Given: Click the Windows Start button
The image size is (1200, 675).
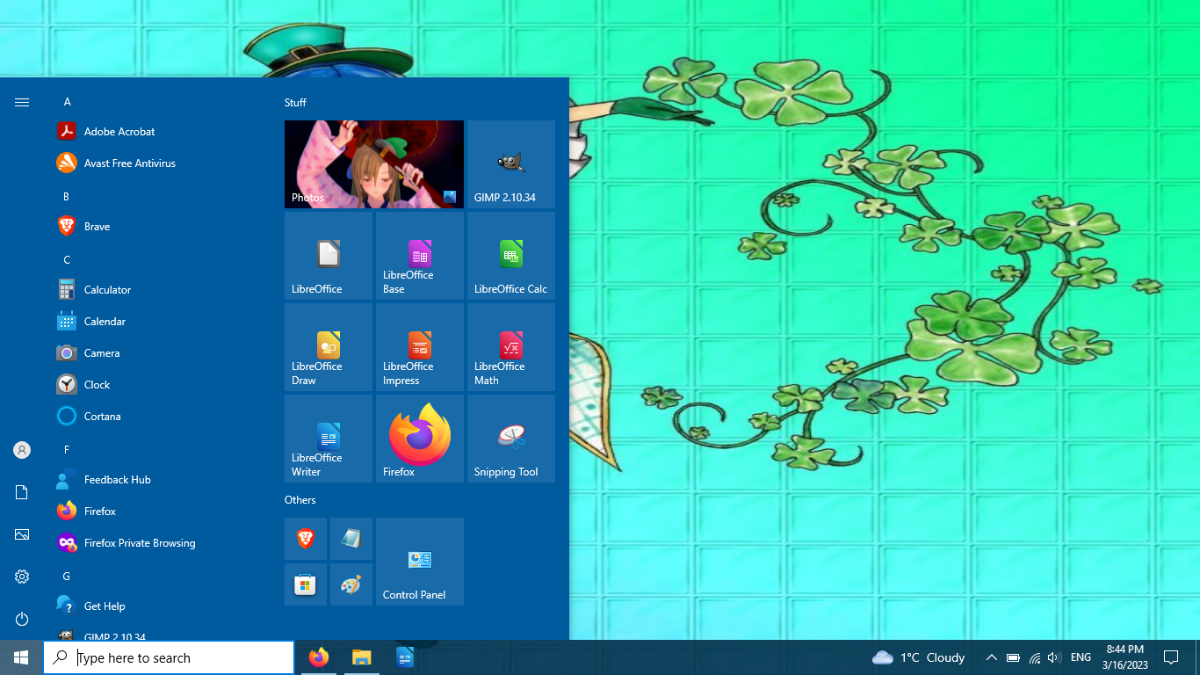Looking at the screenshot, I should pos(21,657).
